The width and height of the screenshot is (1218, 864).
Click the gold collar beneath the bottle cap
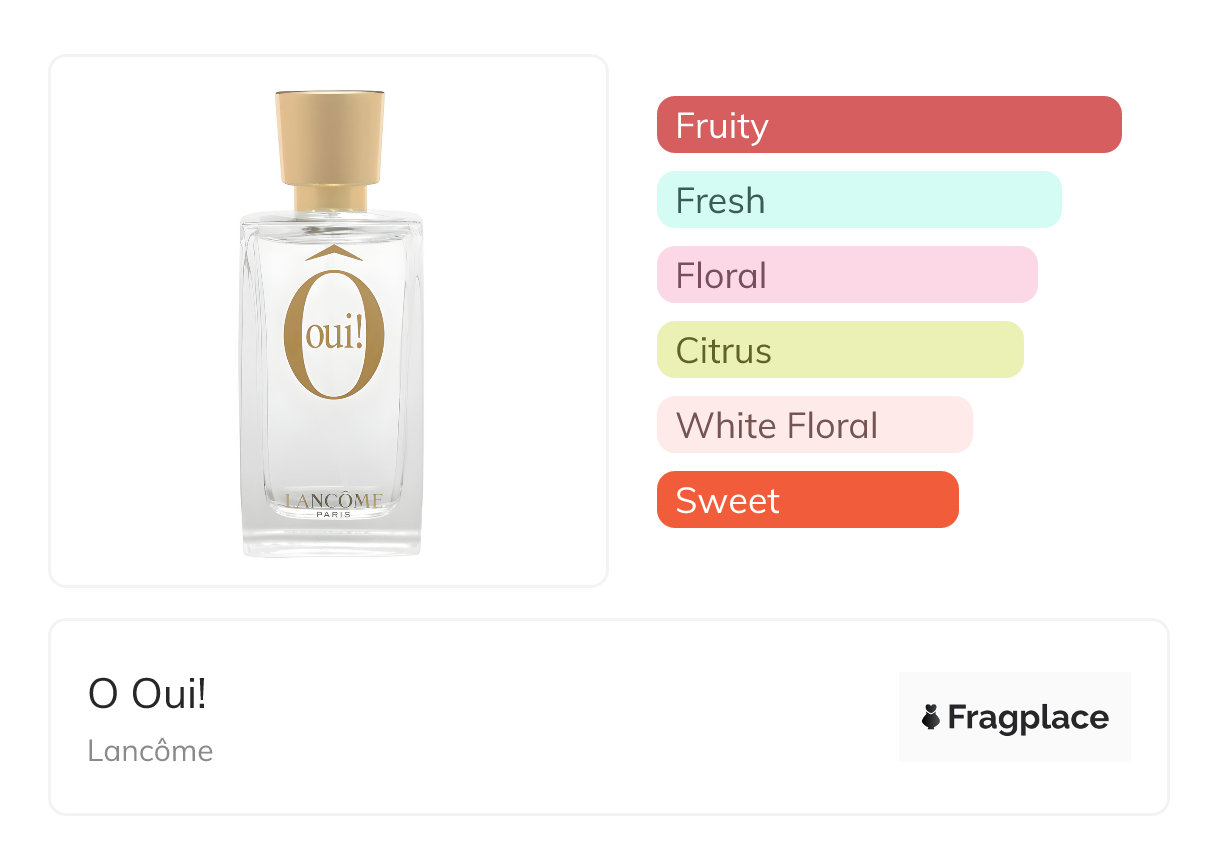tap(330, 197)
